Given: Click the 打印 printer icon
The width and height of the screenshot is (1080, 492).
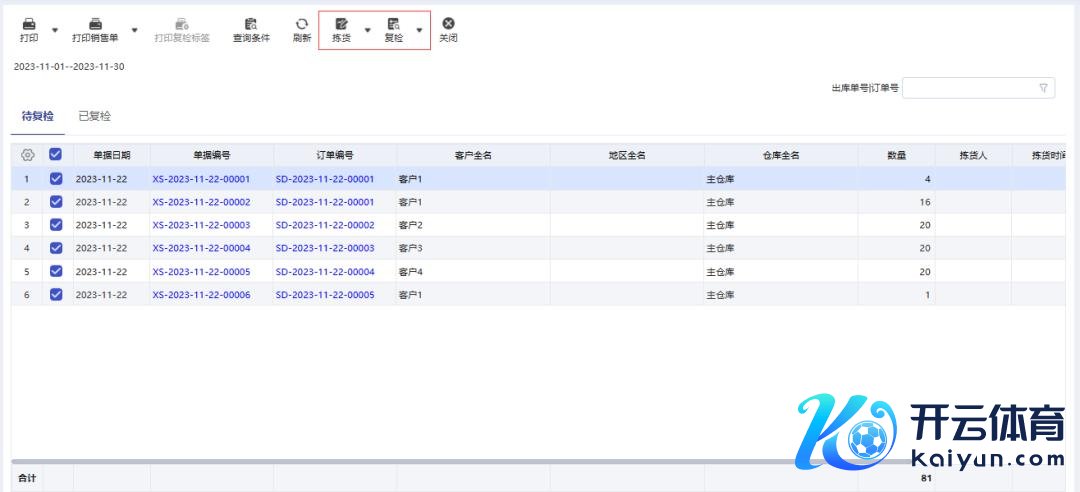Looking at the screenshot, I should [x=29, y=24].
